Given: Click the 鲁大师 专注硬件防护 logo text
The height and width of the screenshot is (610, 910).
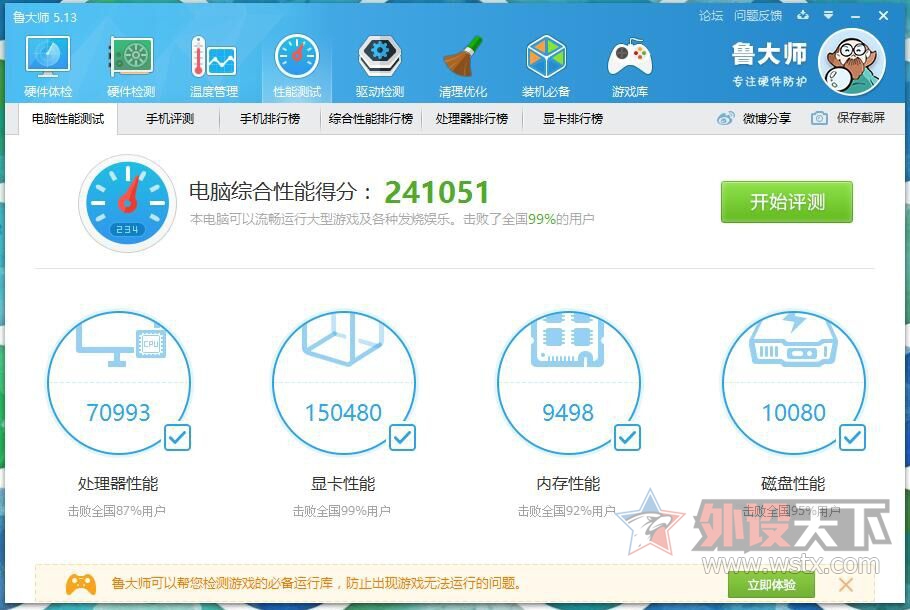Looking at the screenshot, I should pos(769,64).
